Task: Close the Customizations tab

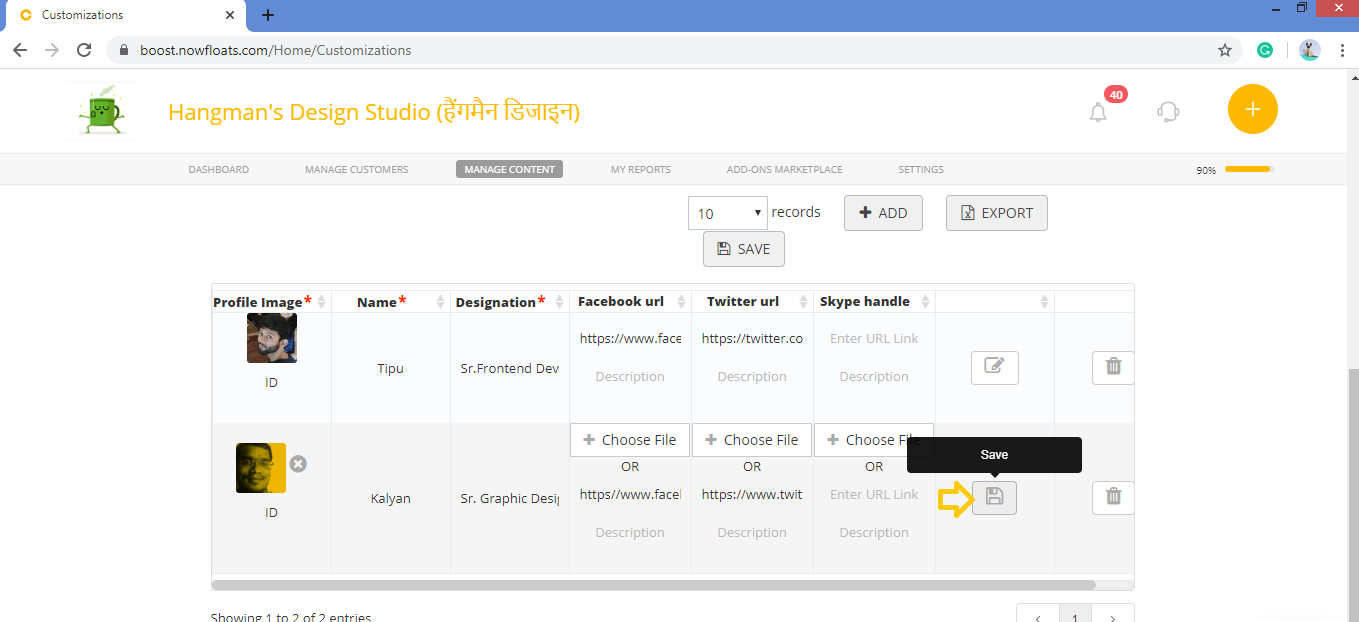Action: [230, 15]
